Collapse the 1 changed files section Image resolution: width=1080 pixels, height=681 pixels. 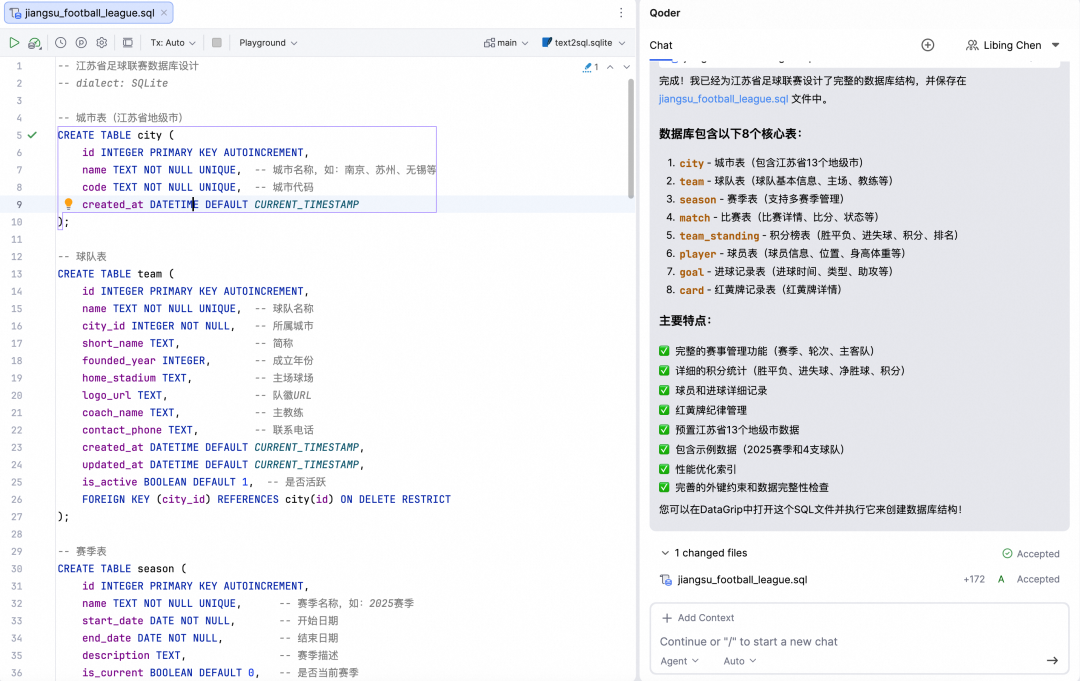[665, 553]
